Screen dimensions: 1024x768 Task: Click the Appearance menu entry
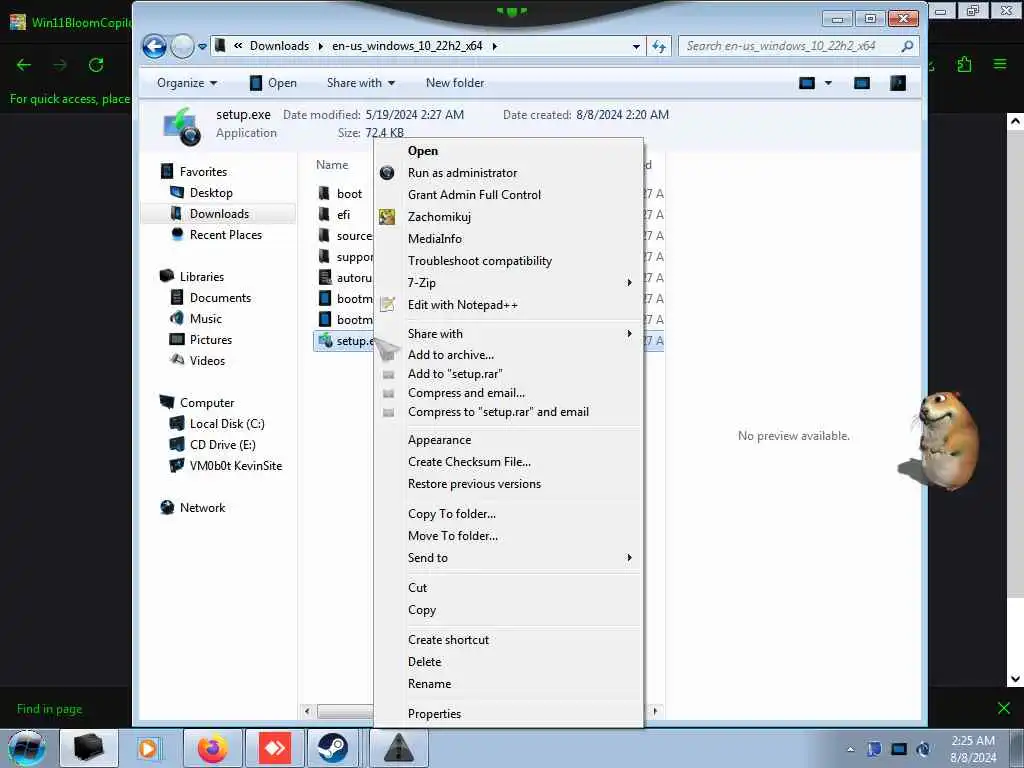click(508, 440)
